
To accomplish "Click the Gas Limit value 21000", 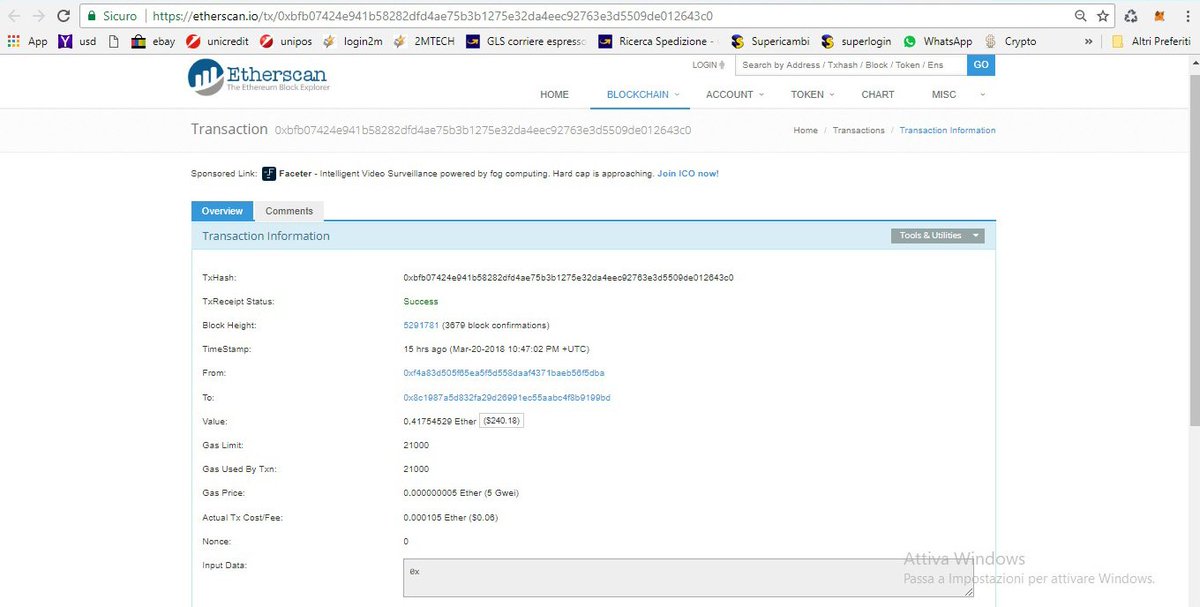I will point(416,446).
